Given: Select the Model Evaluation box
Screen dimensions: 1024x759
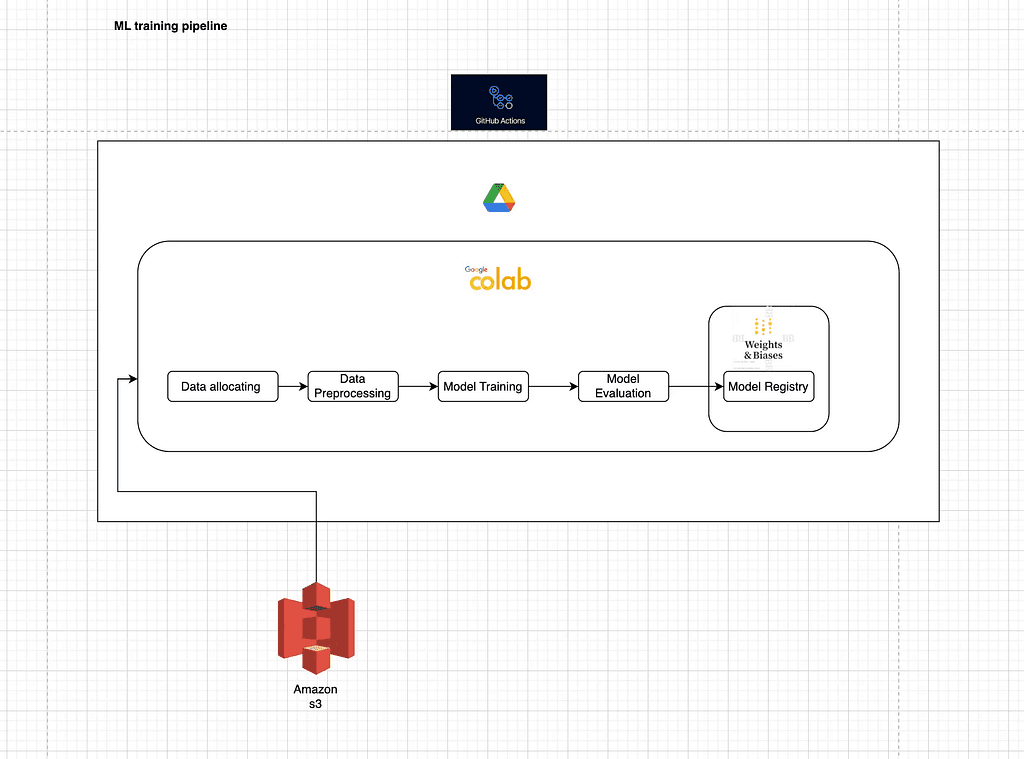Looking at the screenshot, I should pyautogui.click(x=623, y=387).
